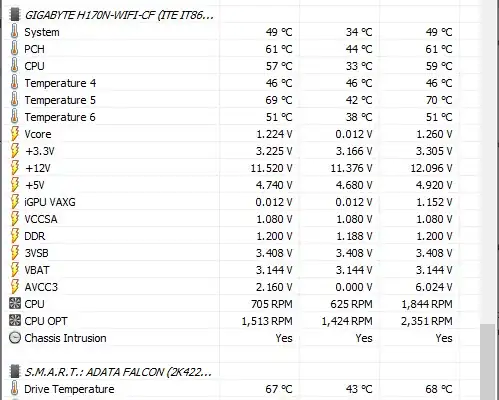Image resolution: width=499 pixels, height=400 pixels.
Task: Select the GIGABYTE H170N-WIFI-CF sensor group
Action: tap(119, 15)
